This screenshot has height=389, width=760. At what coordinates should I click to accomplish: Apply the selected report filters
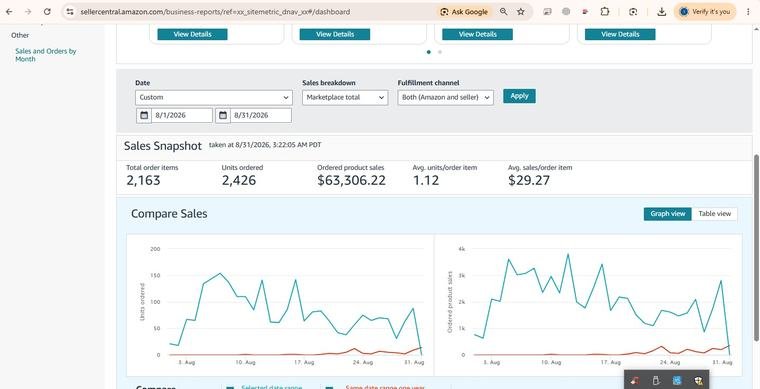519,96
